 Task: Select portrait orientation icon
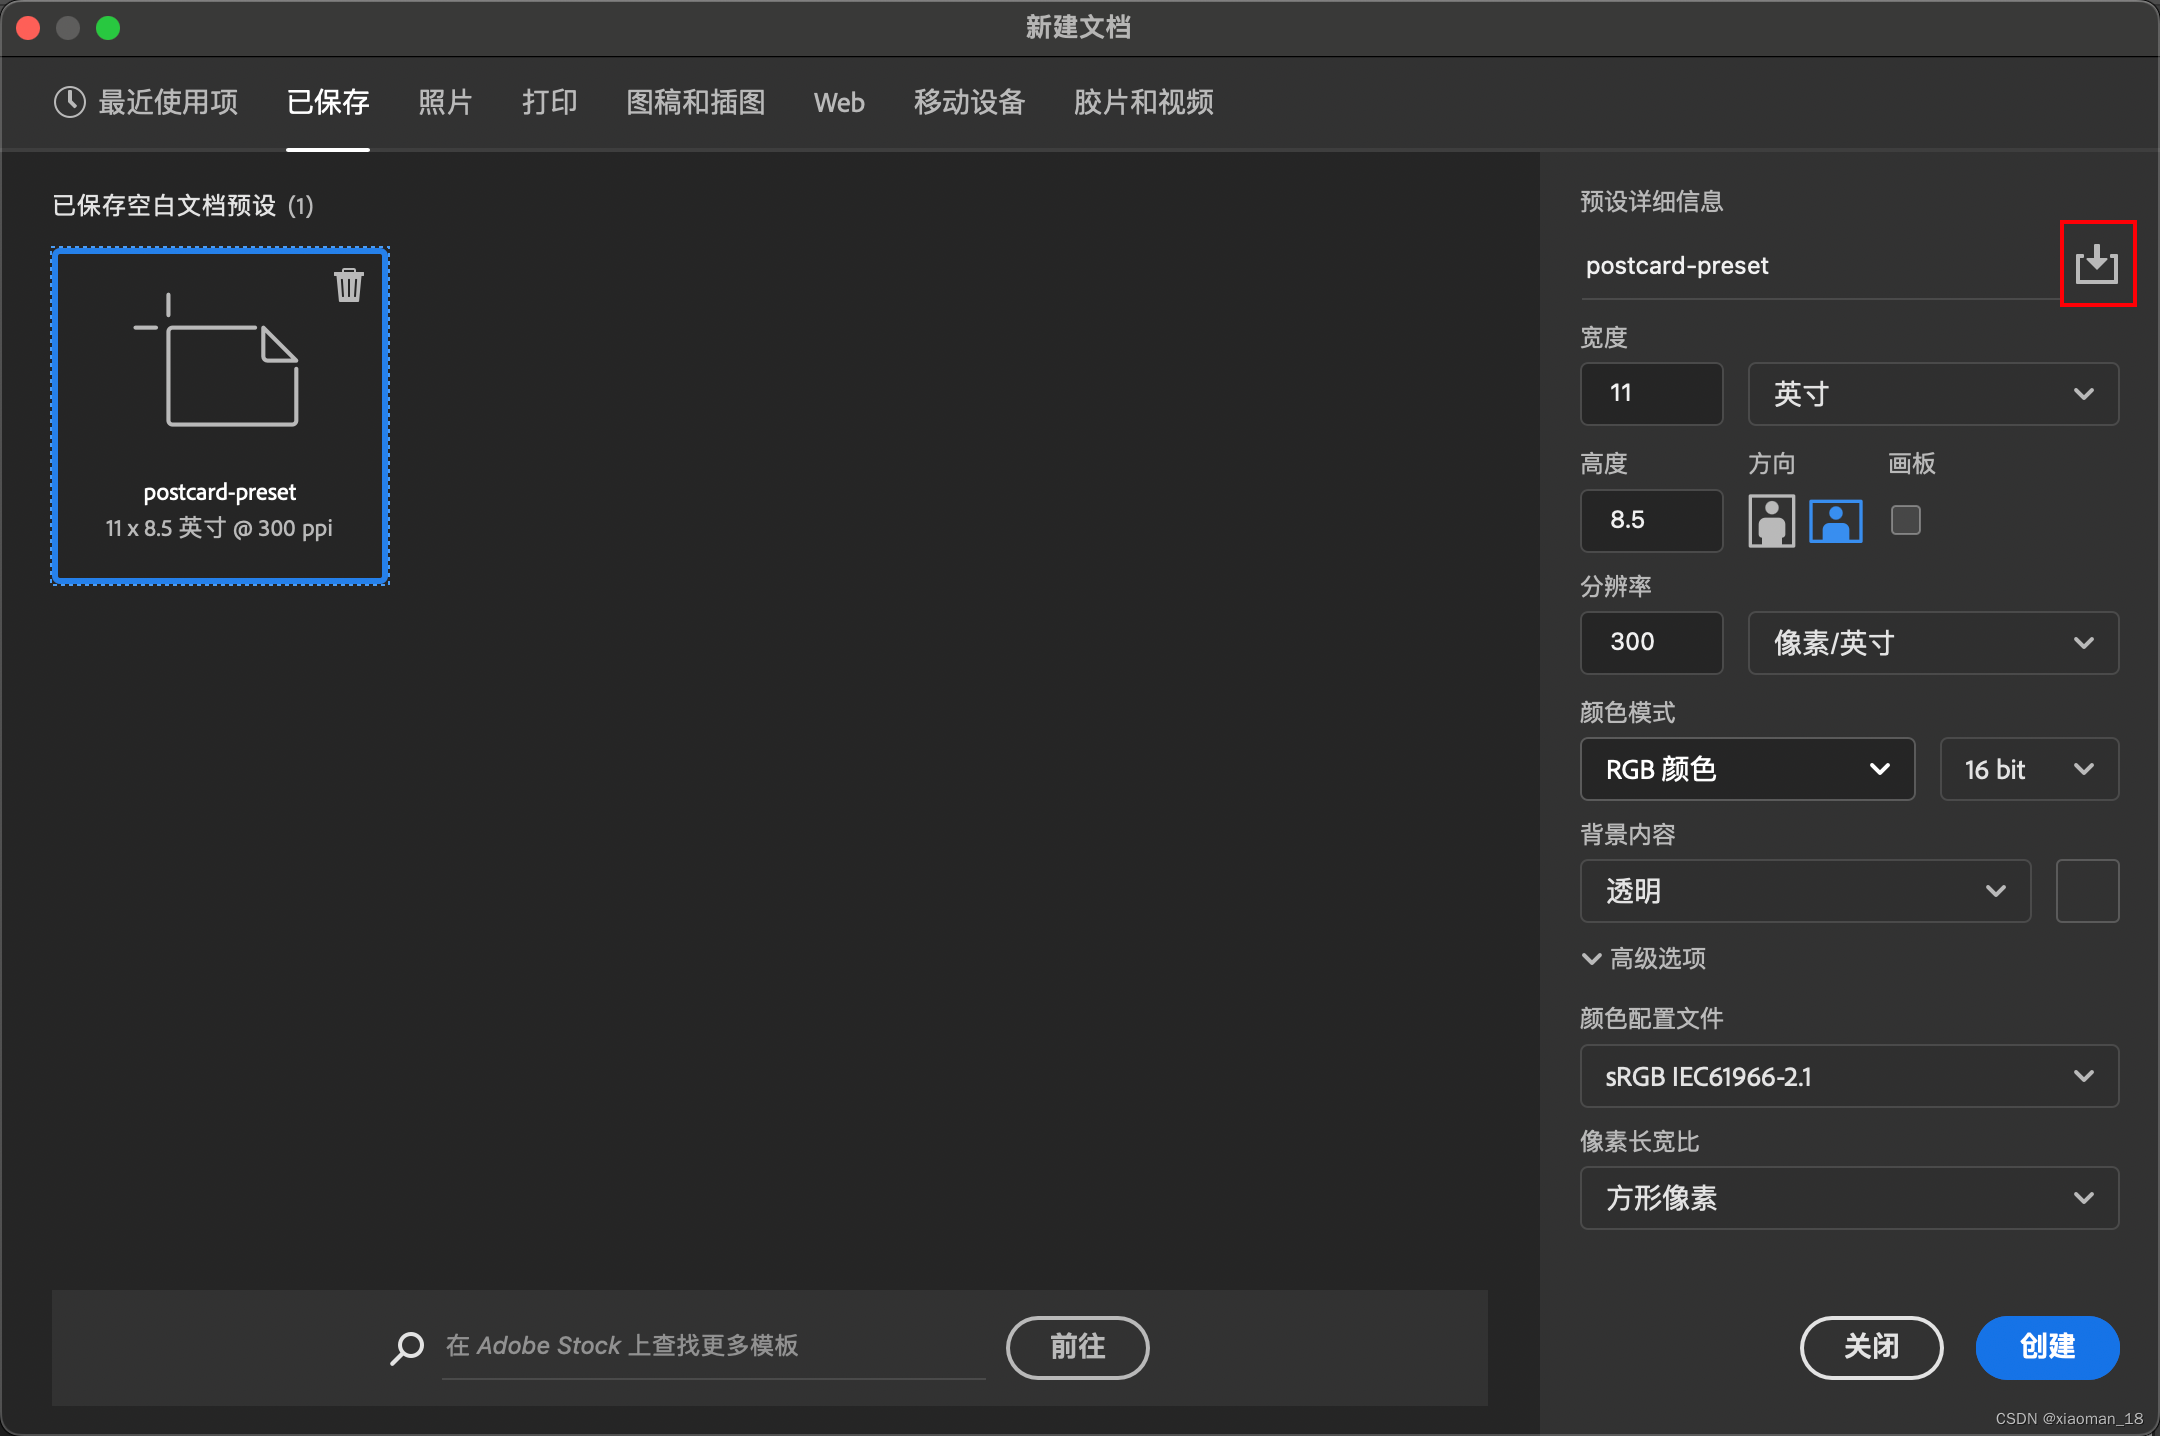pos(1771,521)
